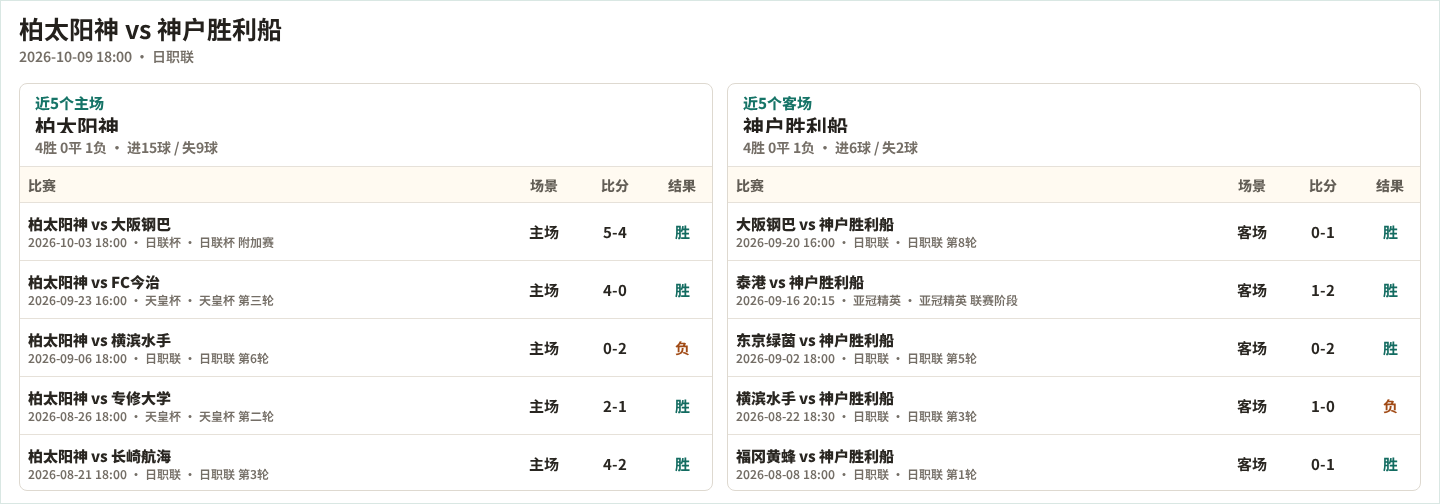Click the 负 result in 柏太阳神 vs 横滨水手 row
This screenshot has height=504, width=1440.
[682, 348]
